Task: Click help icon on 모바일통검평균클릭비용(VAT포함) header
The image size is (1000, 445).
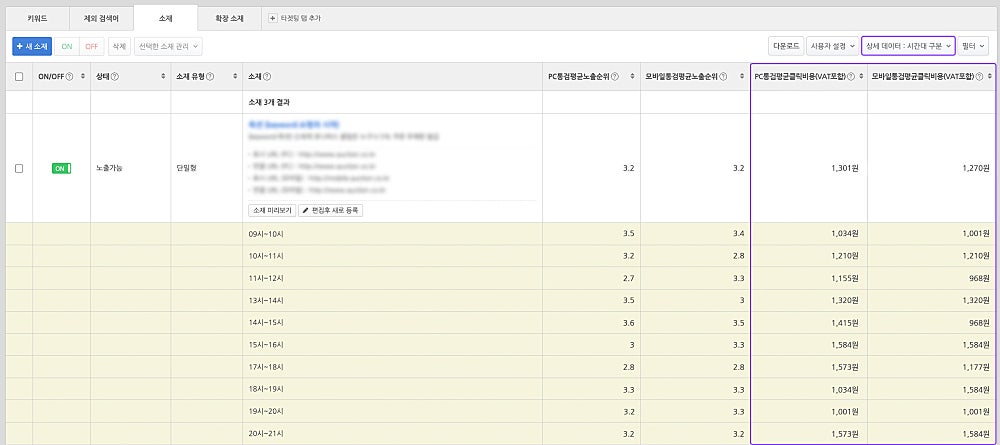Action: (x=979, y=77)
